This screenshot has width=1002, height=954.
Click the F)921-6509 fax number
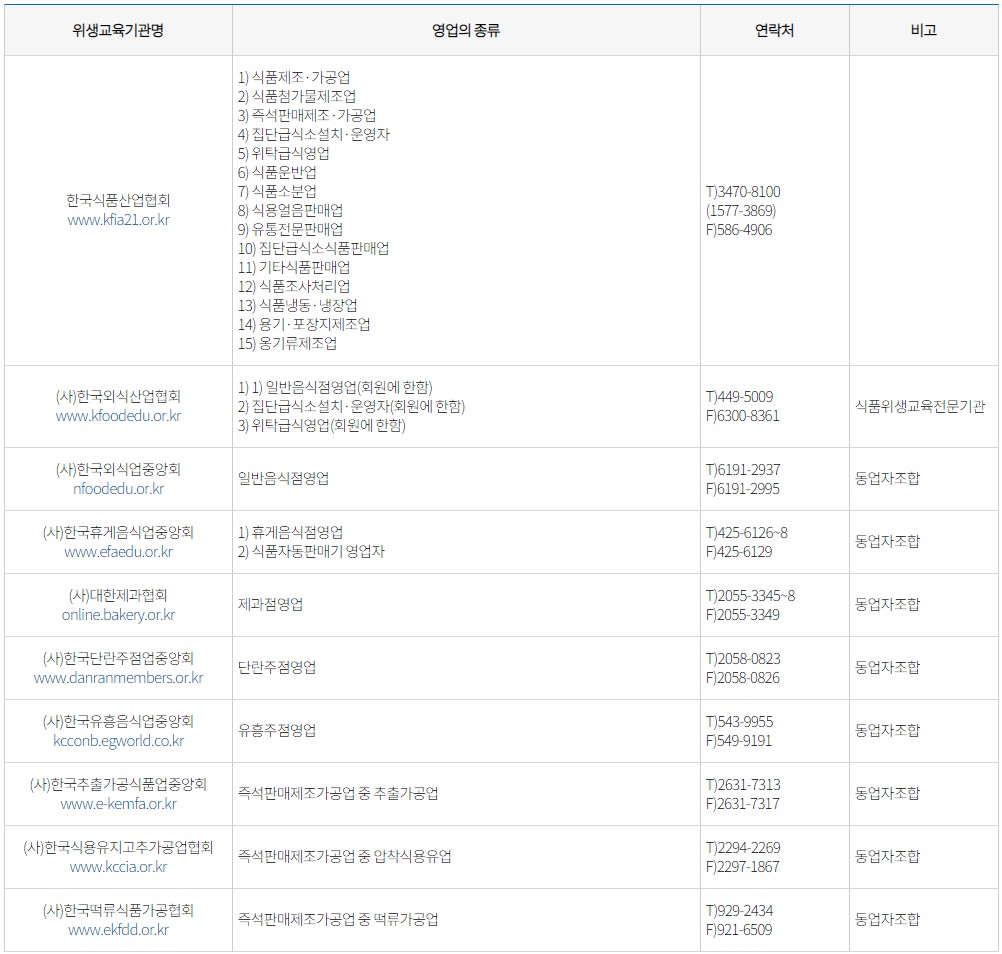click(x=739, y=930)
